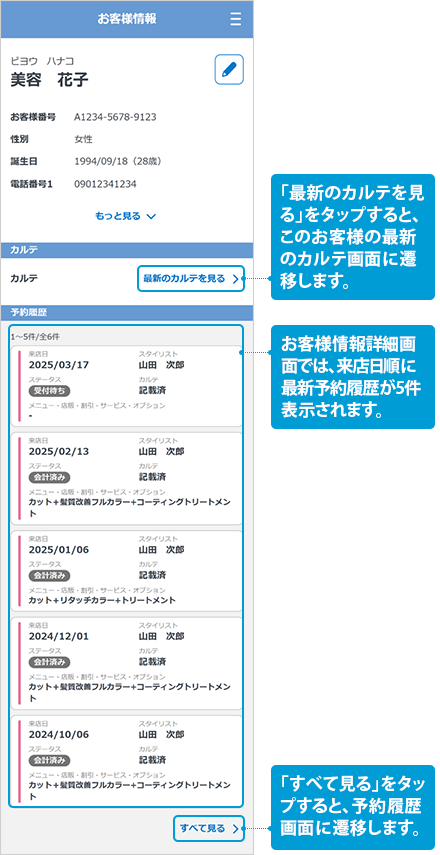440x855 pixels.
Task: Click 会計済み badge on 2025/02/13 card
Action: coord(50,477)
